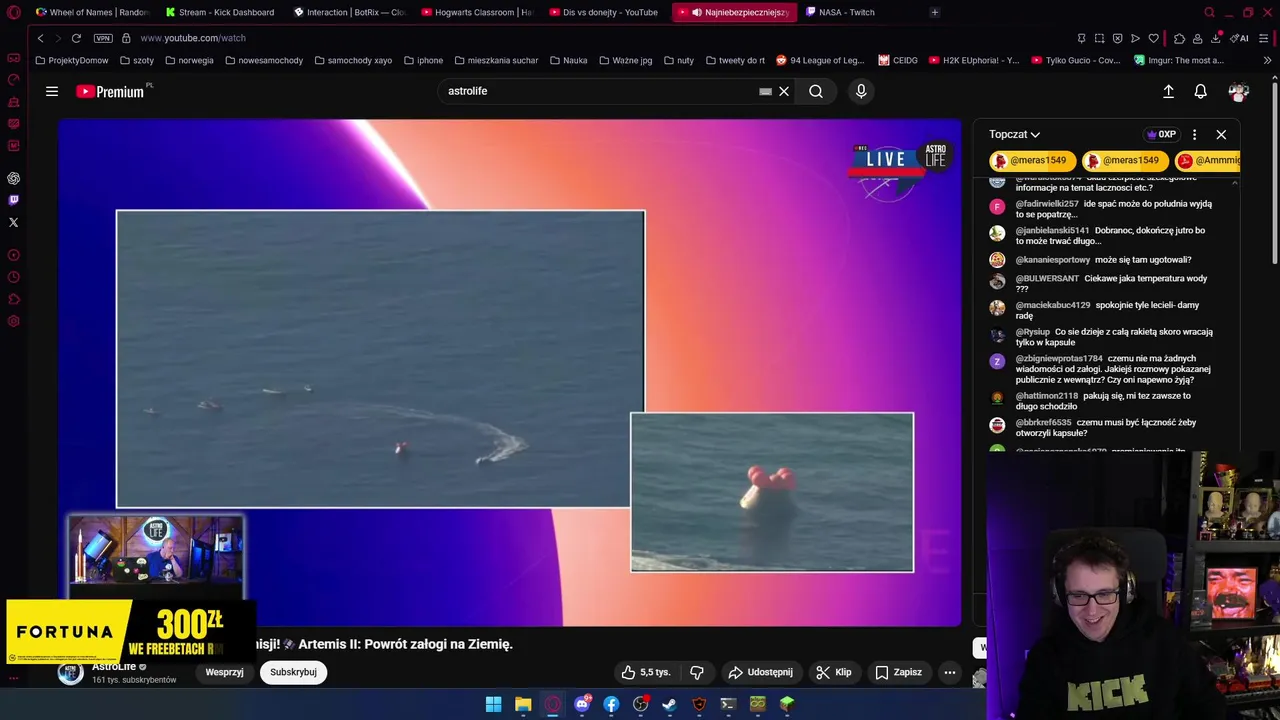1280x720 pixels.
Task: Open Easy Setup sliders icon
Action: point(1264,38)
